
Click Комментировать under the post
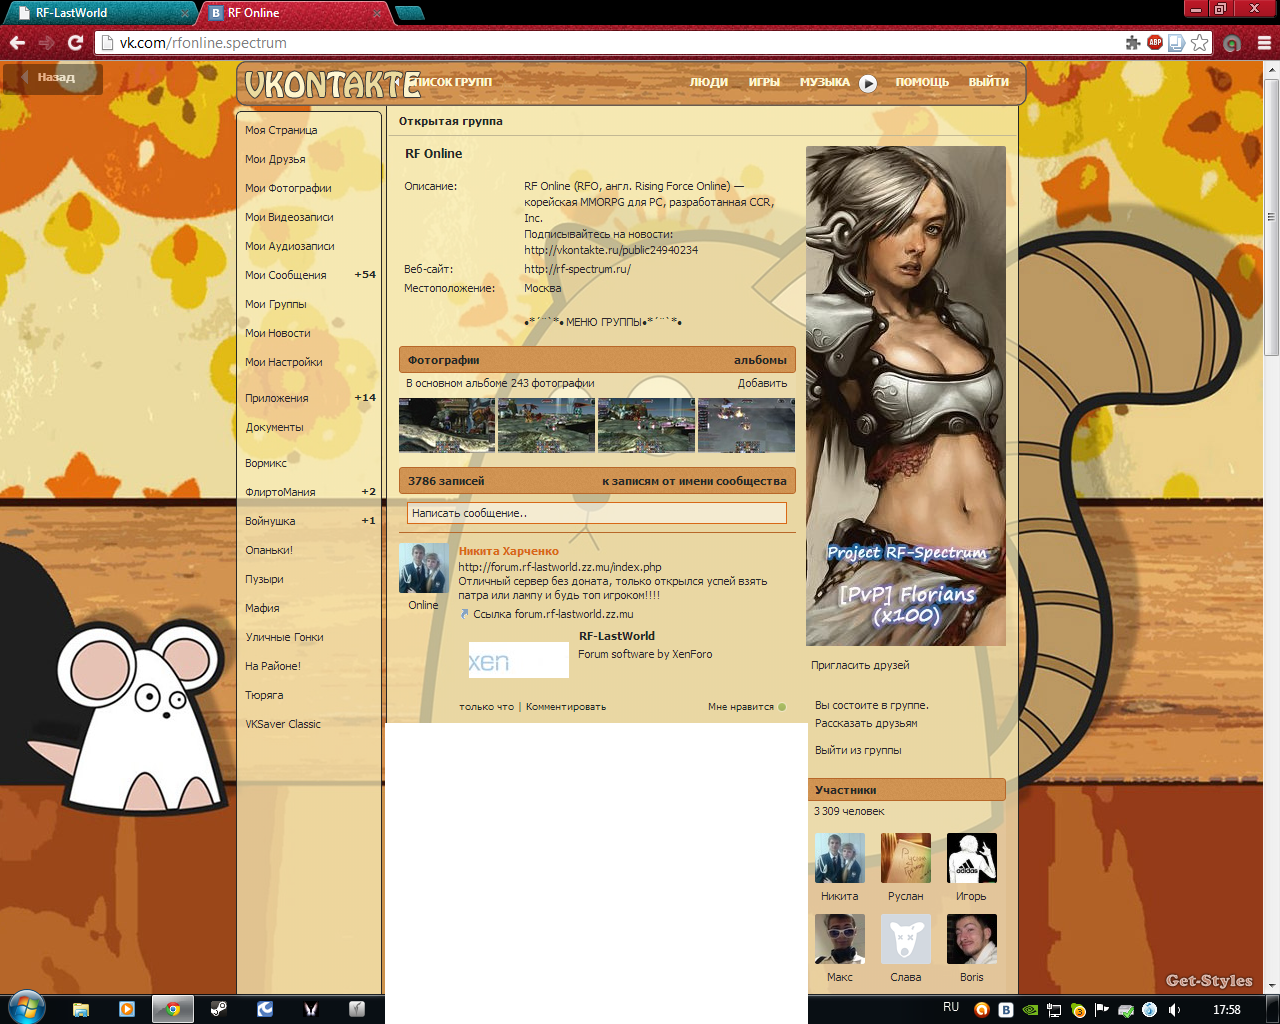(x=566, y=707)
